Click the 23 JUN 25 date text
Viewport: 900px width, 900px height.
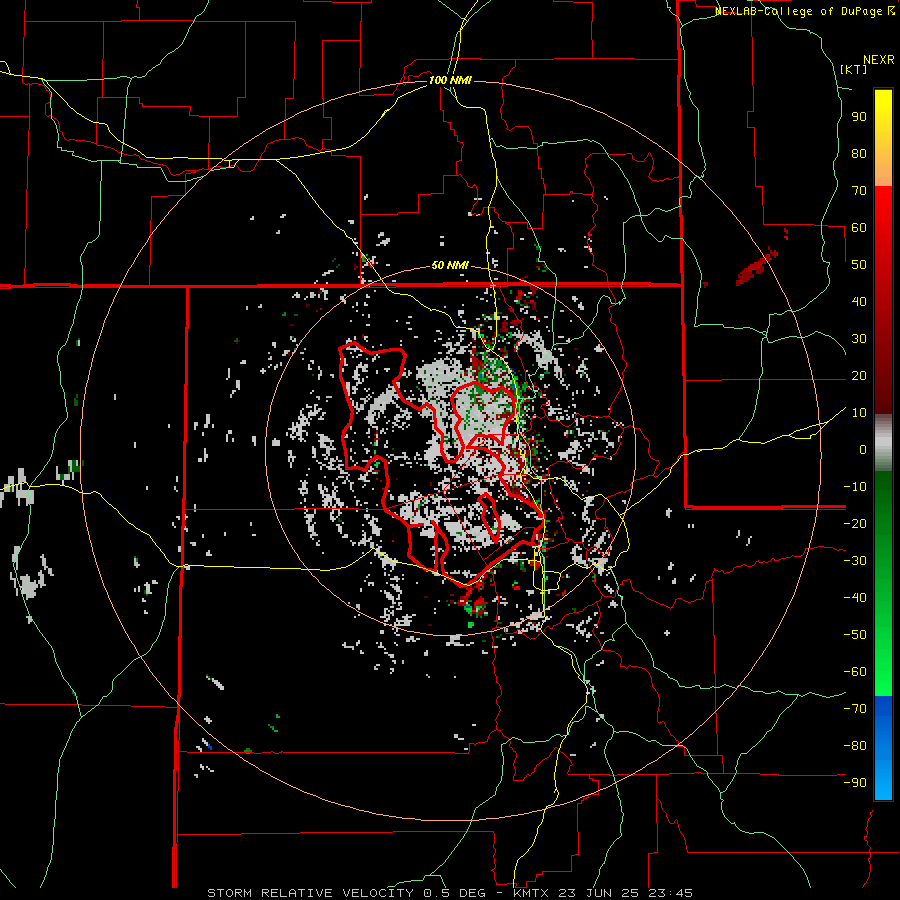click(x=599, y=893)
